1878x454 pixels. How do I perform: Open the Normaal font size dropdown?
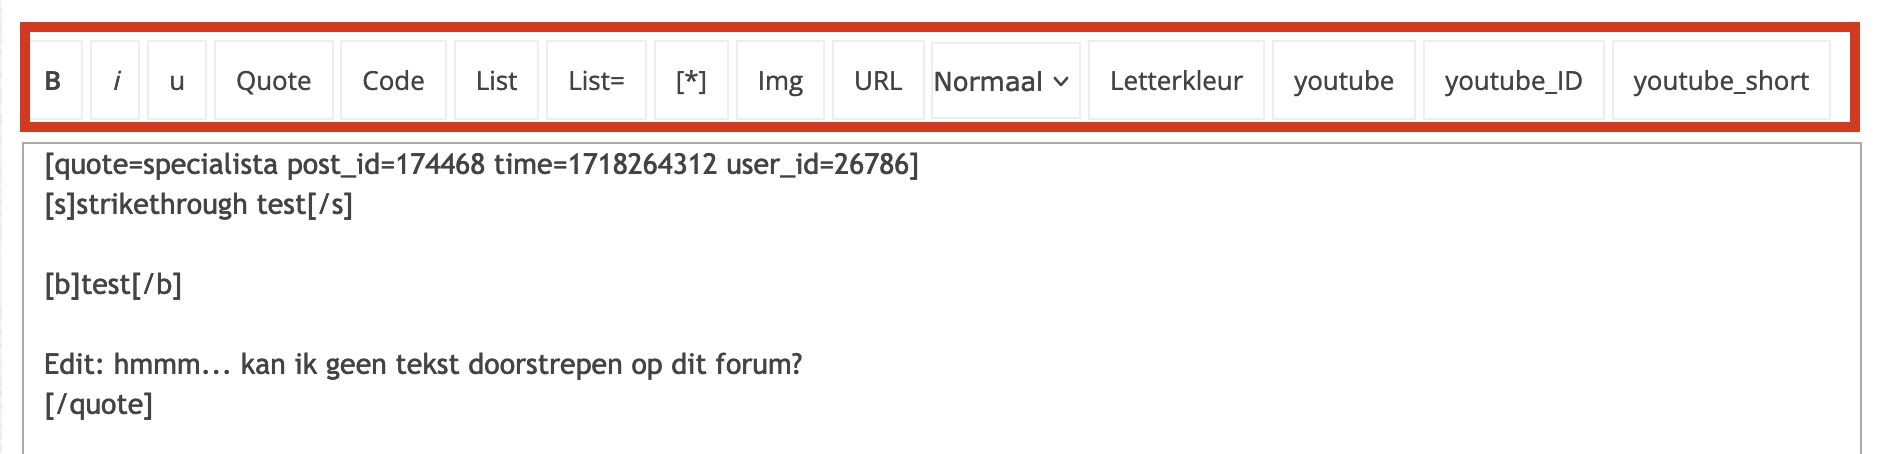1002,81
